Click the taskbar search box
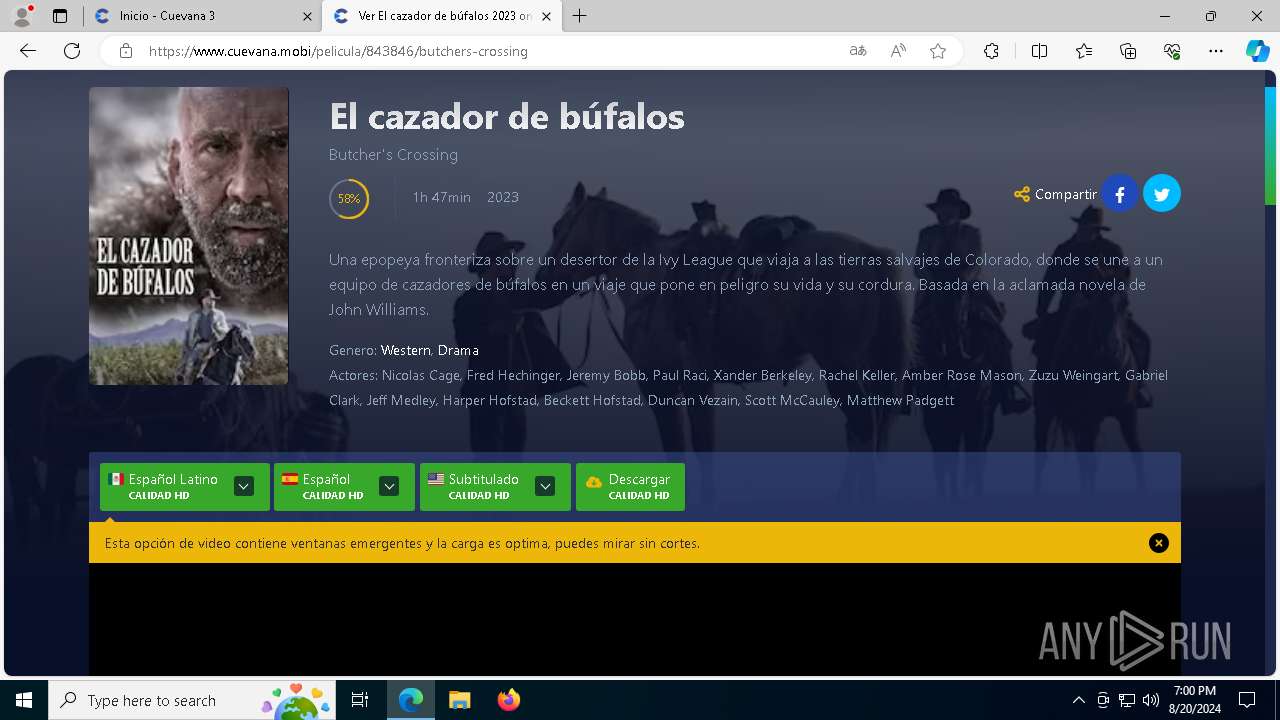The image size is (1280, 720). click(x=190, y=700)
